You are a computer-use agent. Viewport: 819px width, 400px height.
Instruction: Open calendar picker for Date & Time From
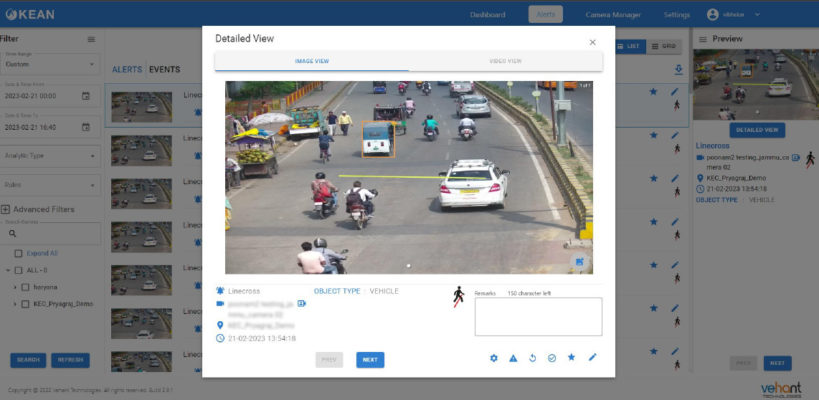86,96
